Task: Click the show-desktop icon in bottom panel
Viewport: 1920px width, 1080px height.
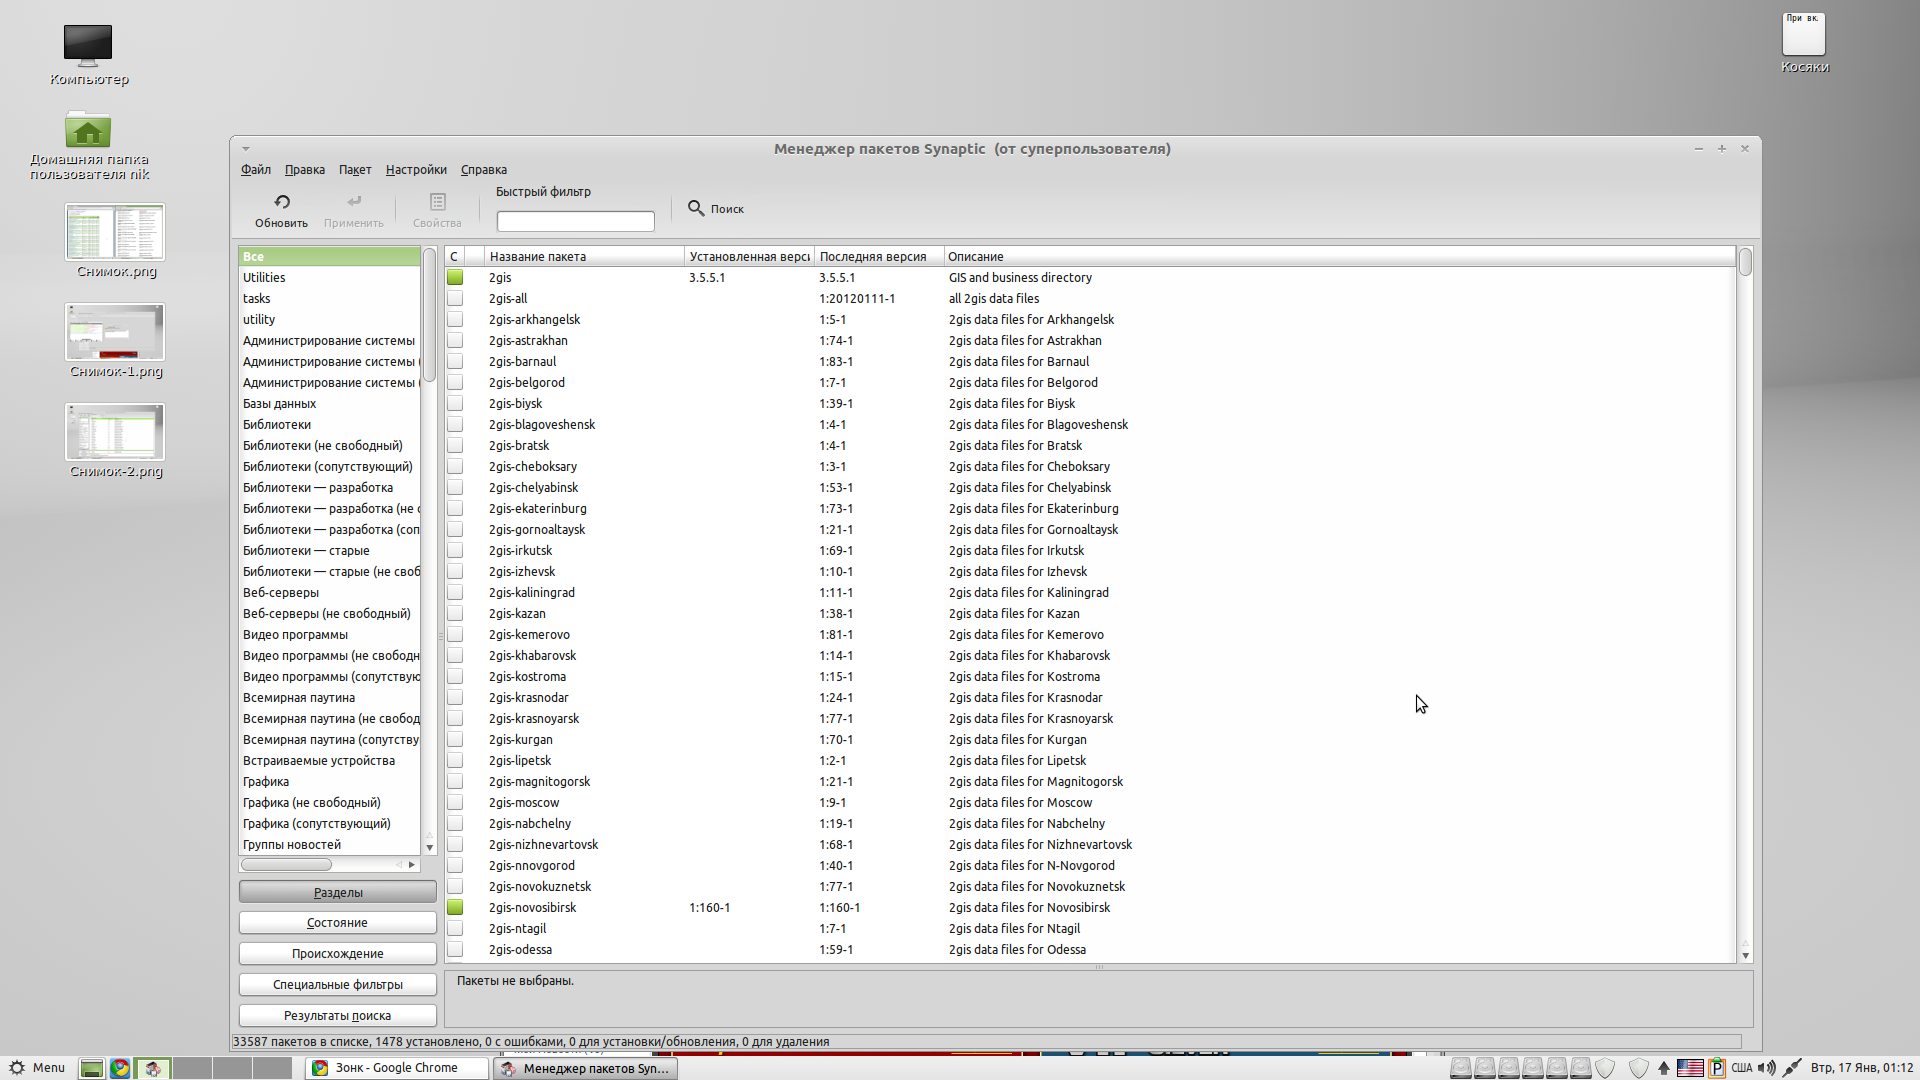Action: click(91, 1068)
